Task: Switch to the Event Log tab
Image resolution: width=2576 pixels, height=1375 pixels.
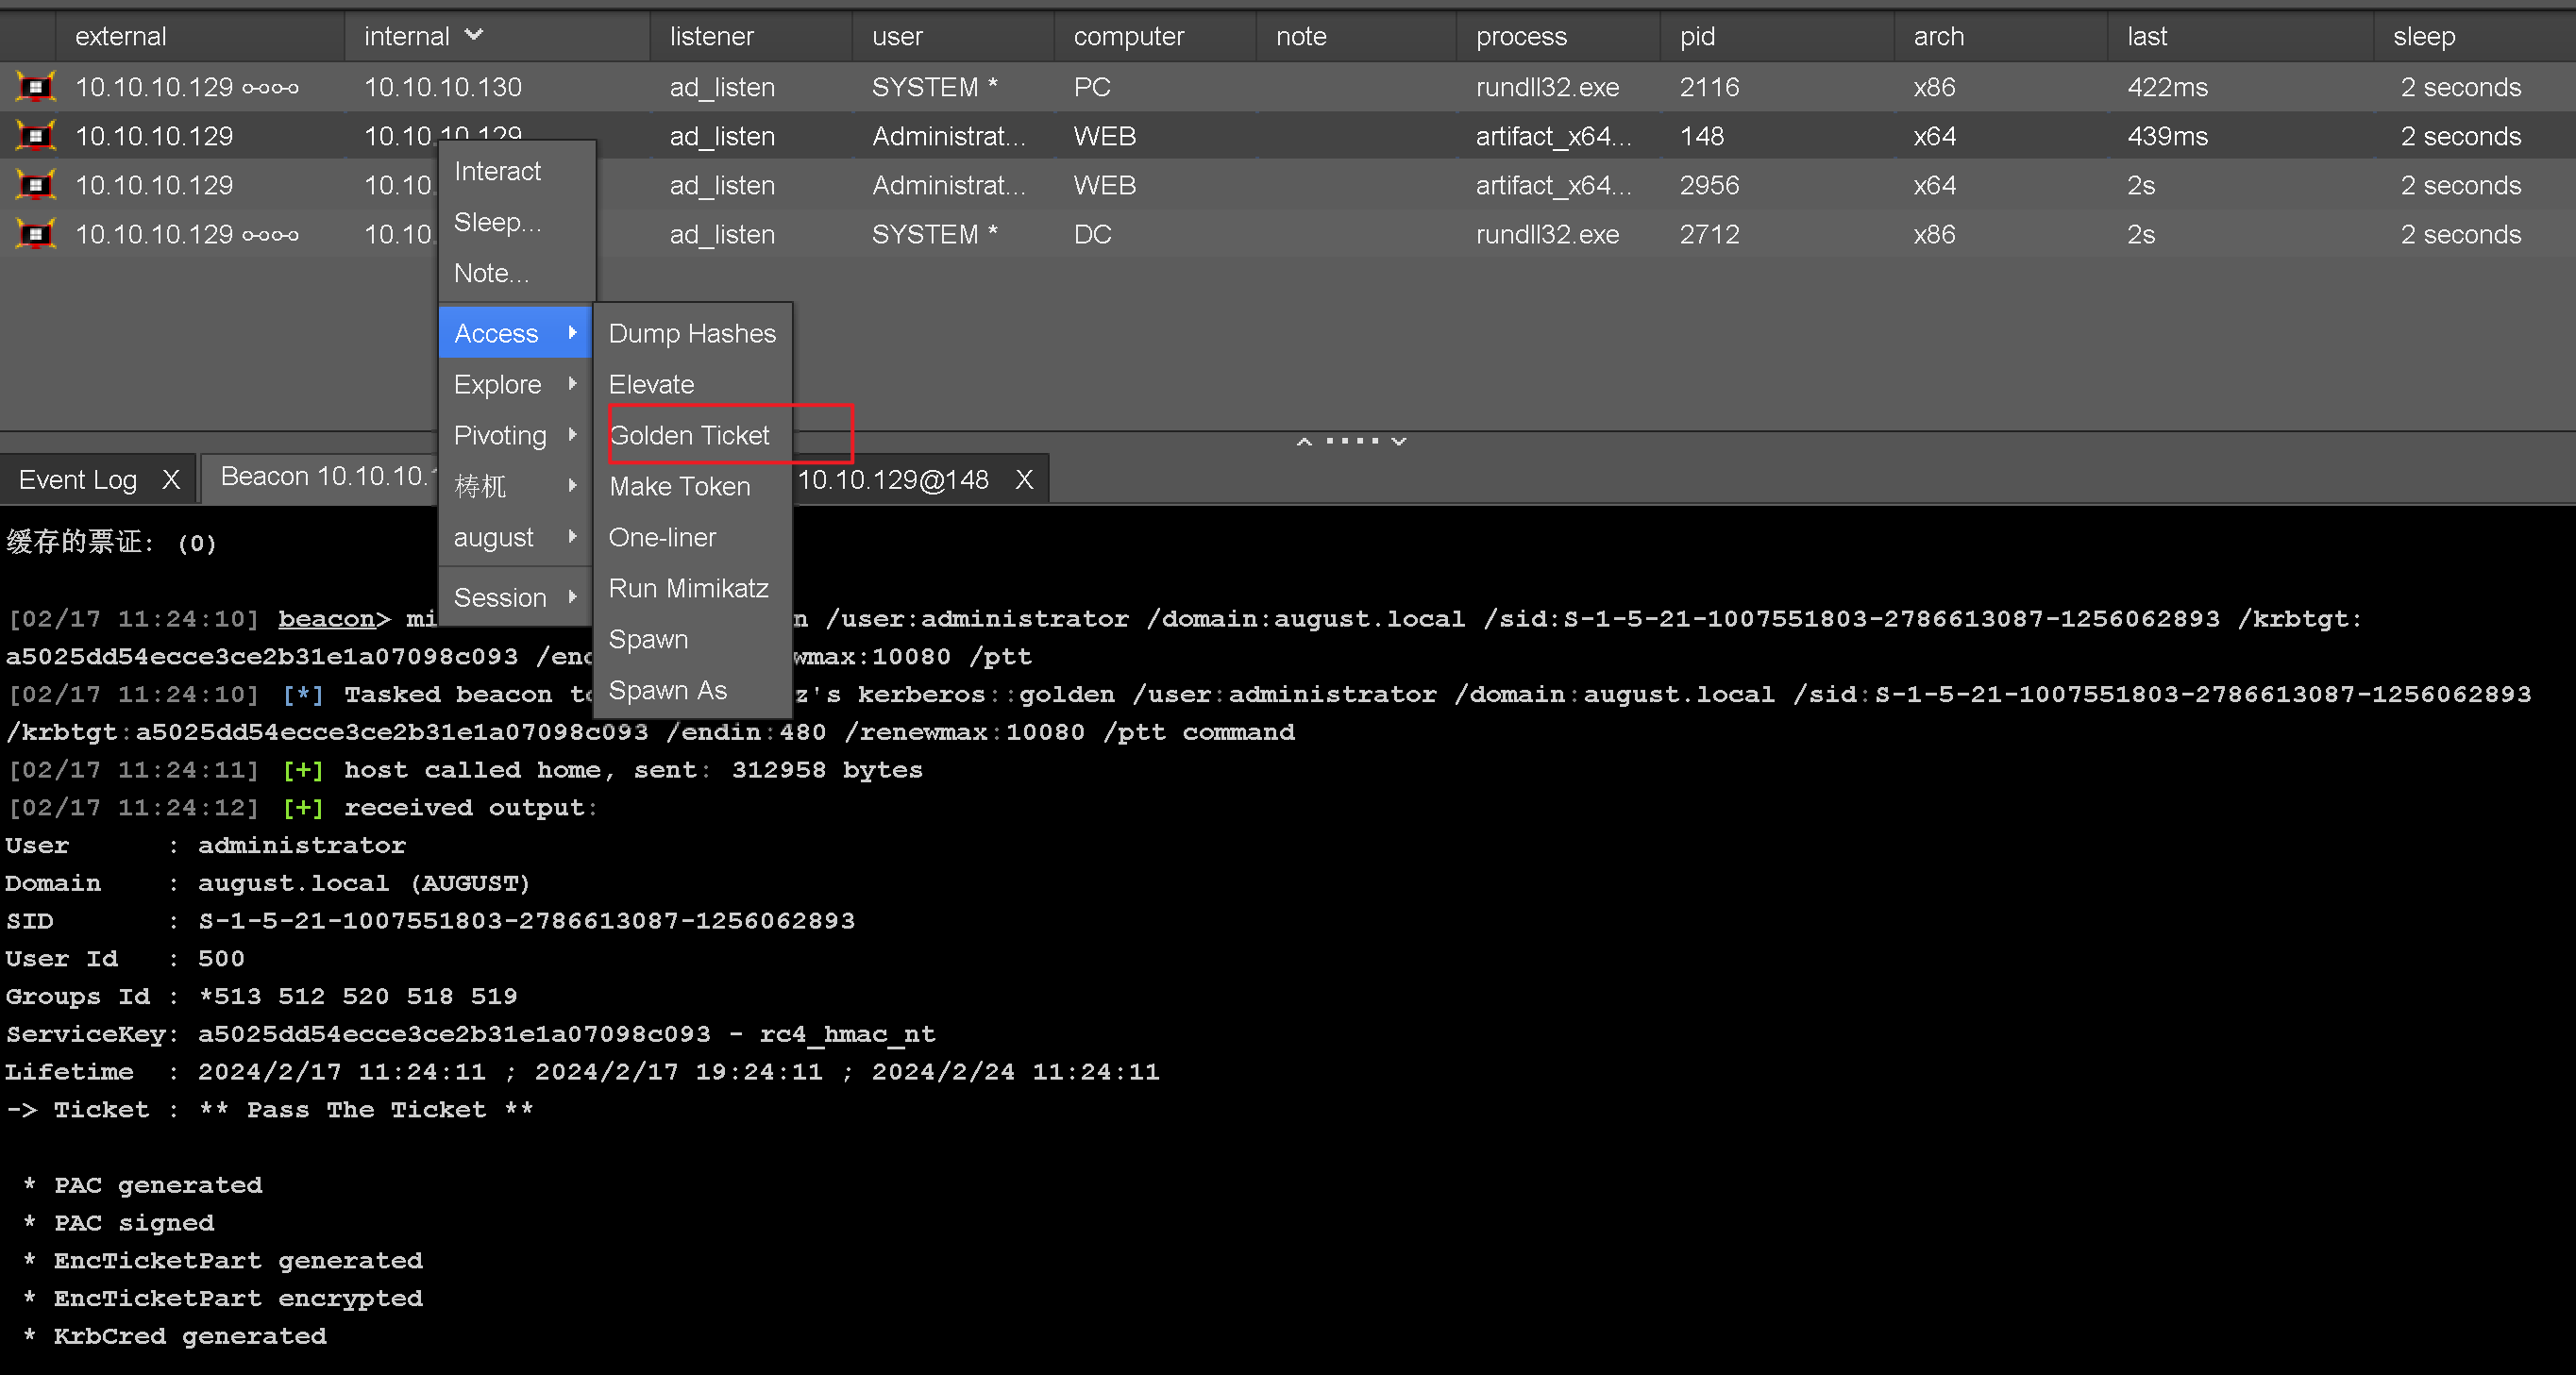Action: (x=78, y=480)
